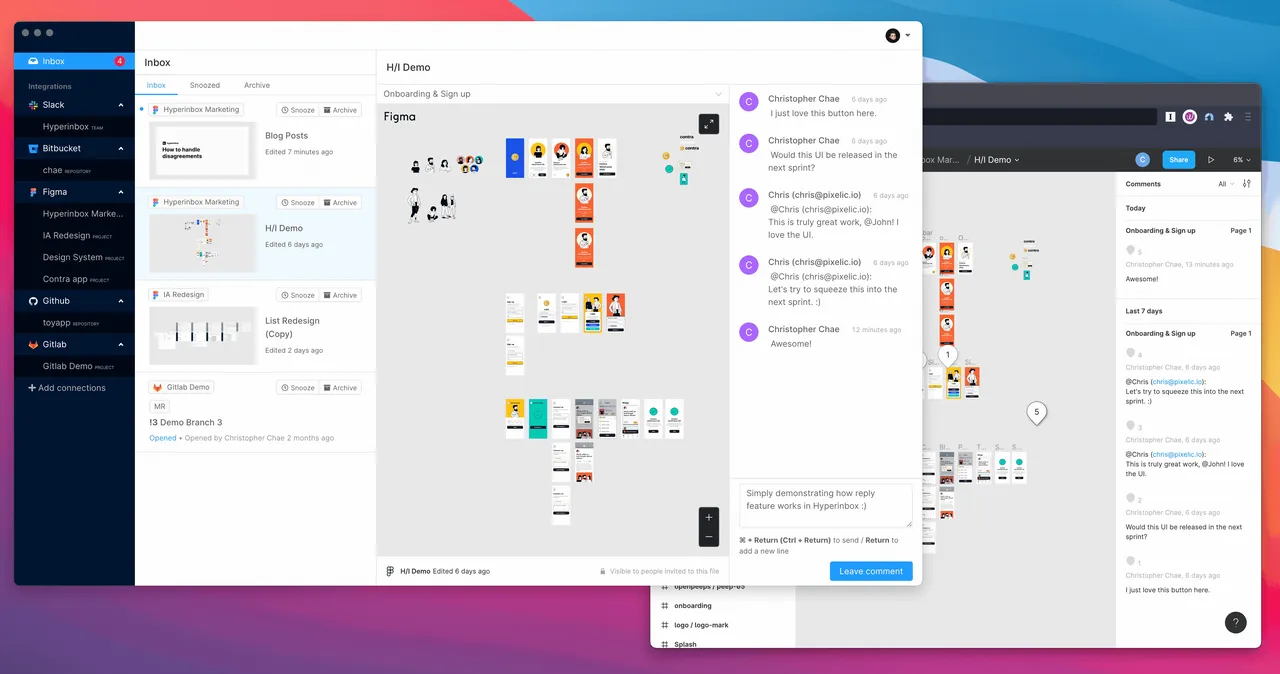The width and height of the screenshot is (1280, 674).
Task: Click the Slack logo icon in sidebar
Action: tap(34, 105)
